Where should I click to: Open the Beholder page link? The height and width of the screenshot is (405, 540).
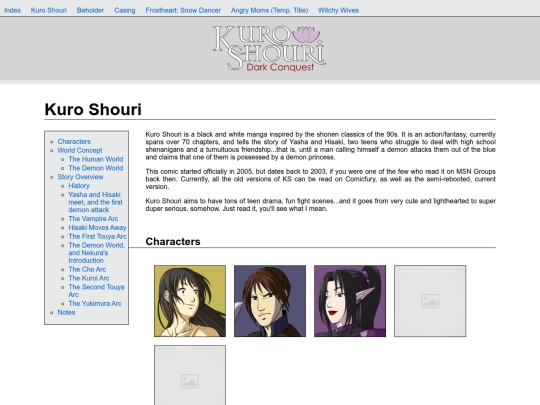coord(90,10)
